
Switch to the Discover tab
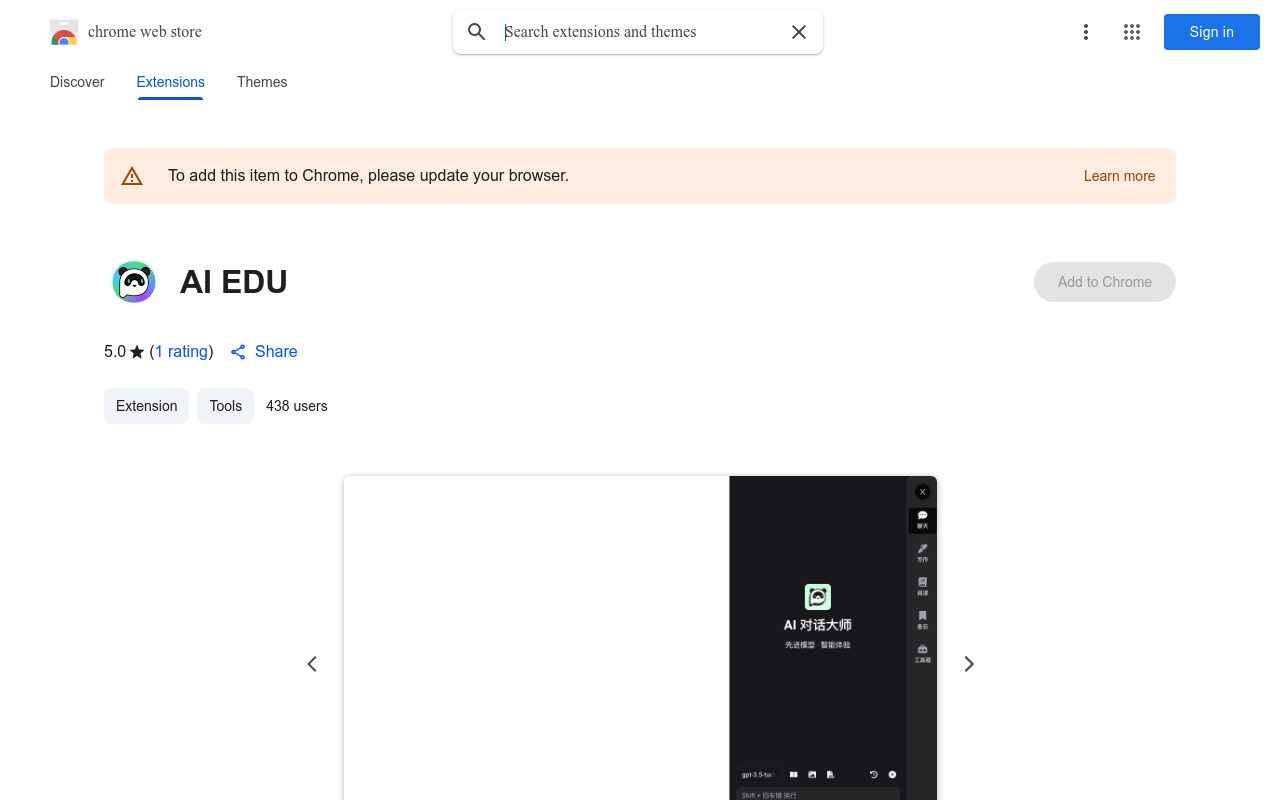coord(77,82)
